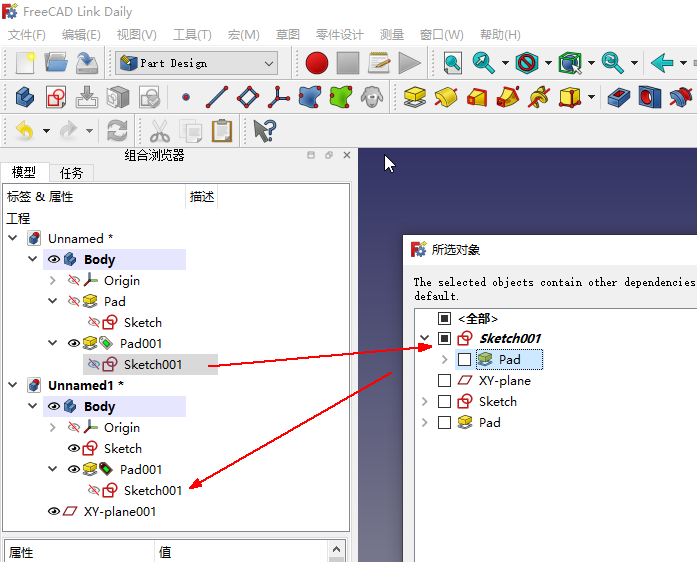697x562 pixels.
Task: Create a datum plane
Action: (248, 97)
